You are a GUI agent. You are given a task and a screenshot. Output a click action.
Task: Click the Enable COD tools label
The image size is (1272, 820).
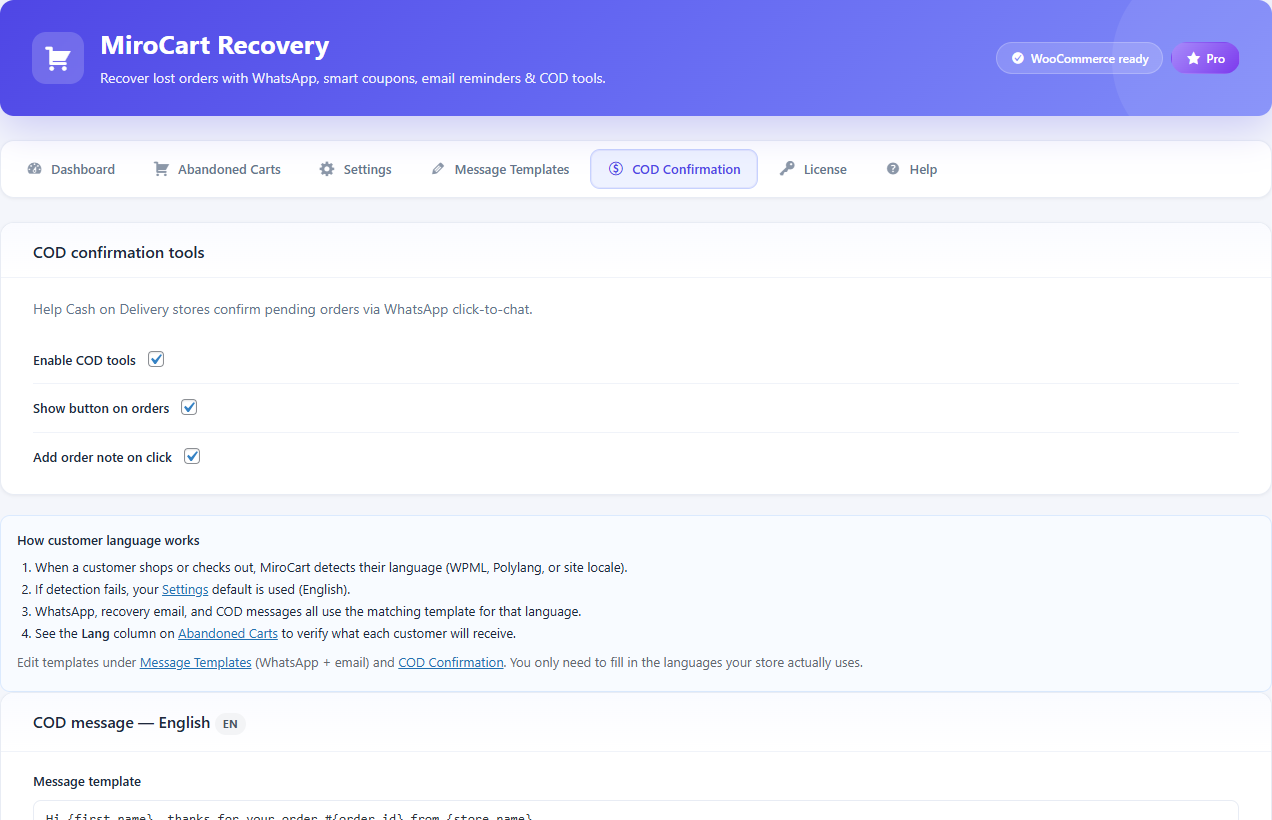tap(84, 360)
